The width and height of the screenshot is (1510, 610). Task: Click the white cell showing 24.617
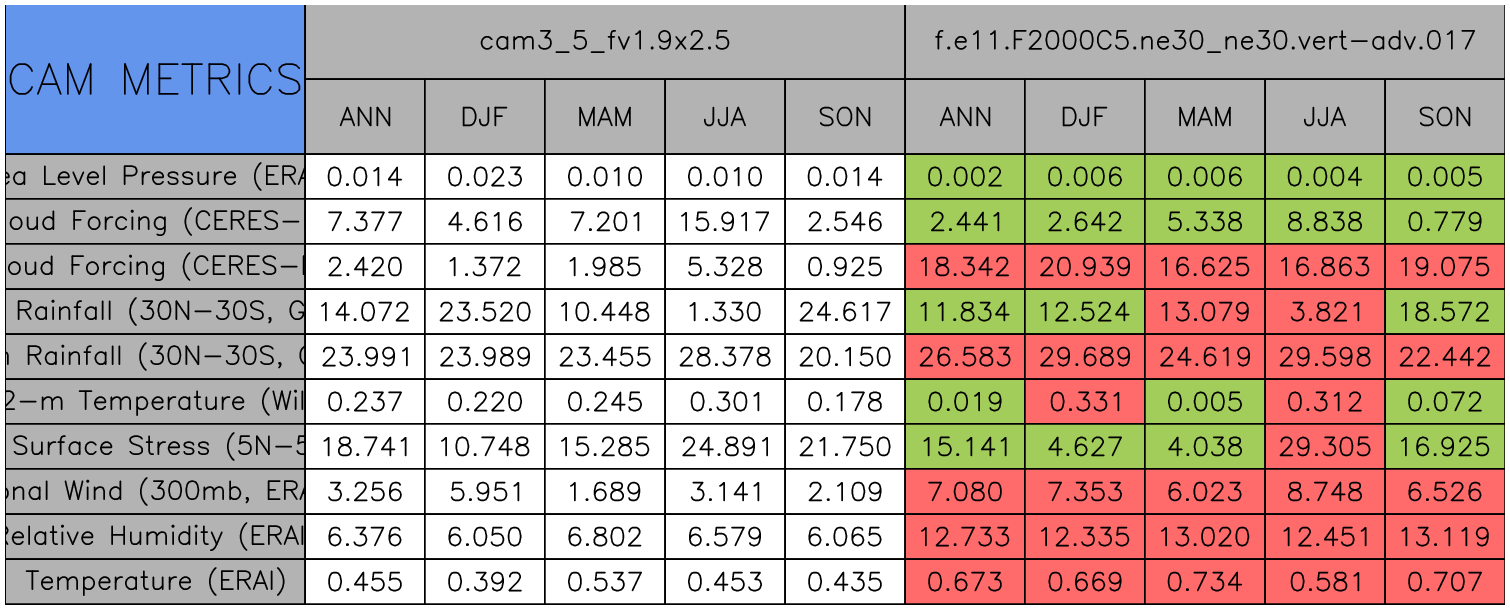(845, 312)
